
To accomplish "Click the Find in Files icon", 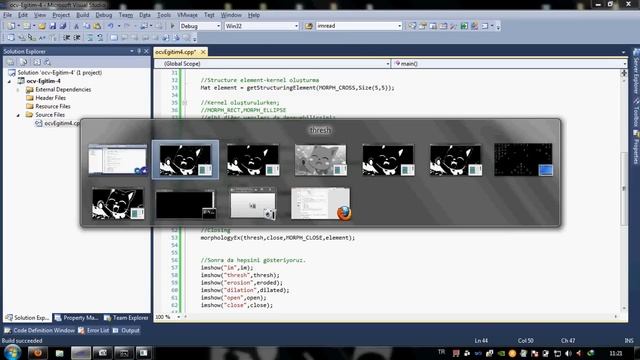I will click(x=309, y=26).
